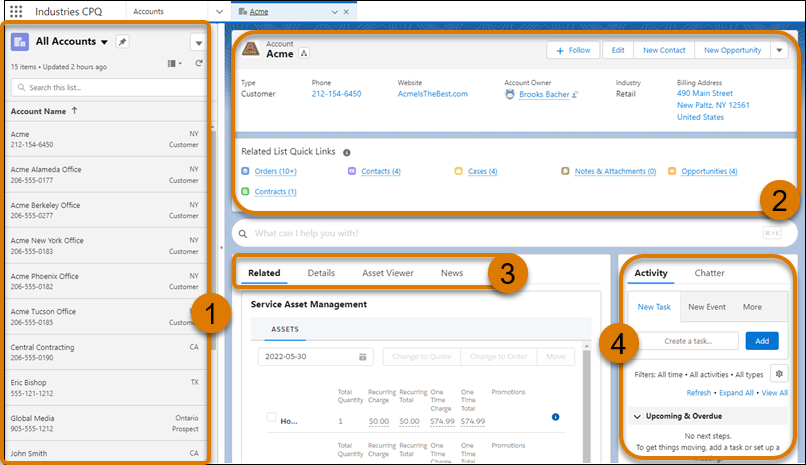Image resolution: width=806 pixels, height=465 pixels.
Task: Click the Follow button
Action: pos(573,50)
